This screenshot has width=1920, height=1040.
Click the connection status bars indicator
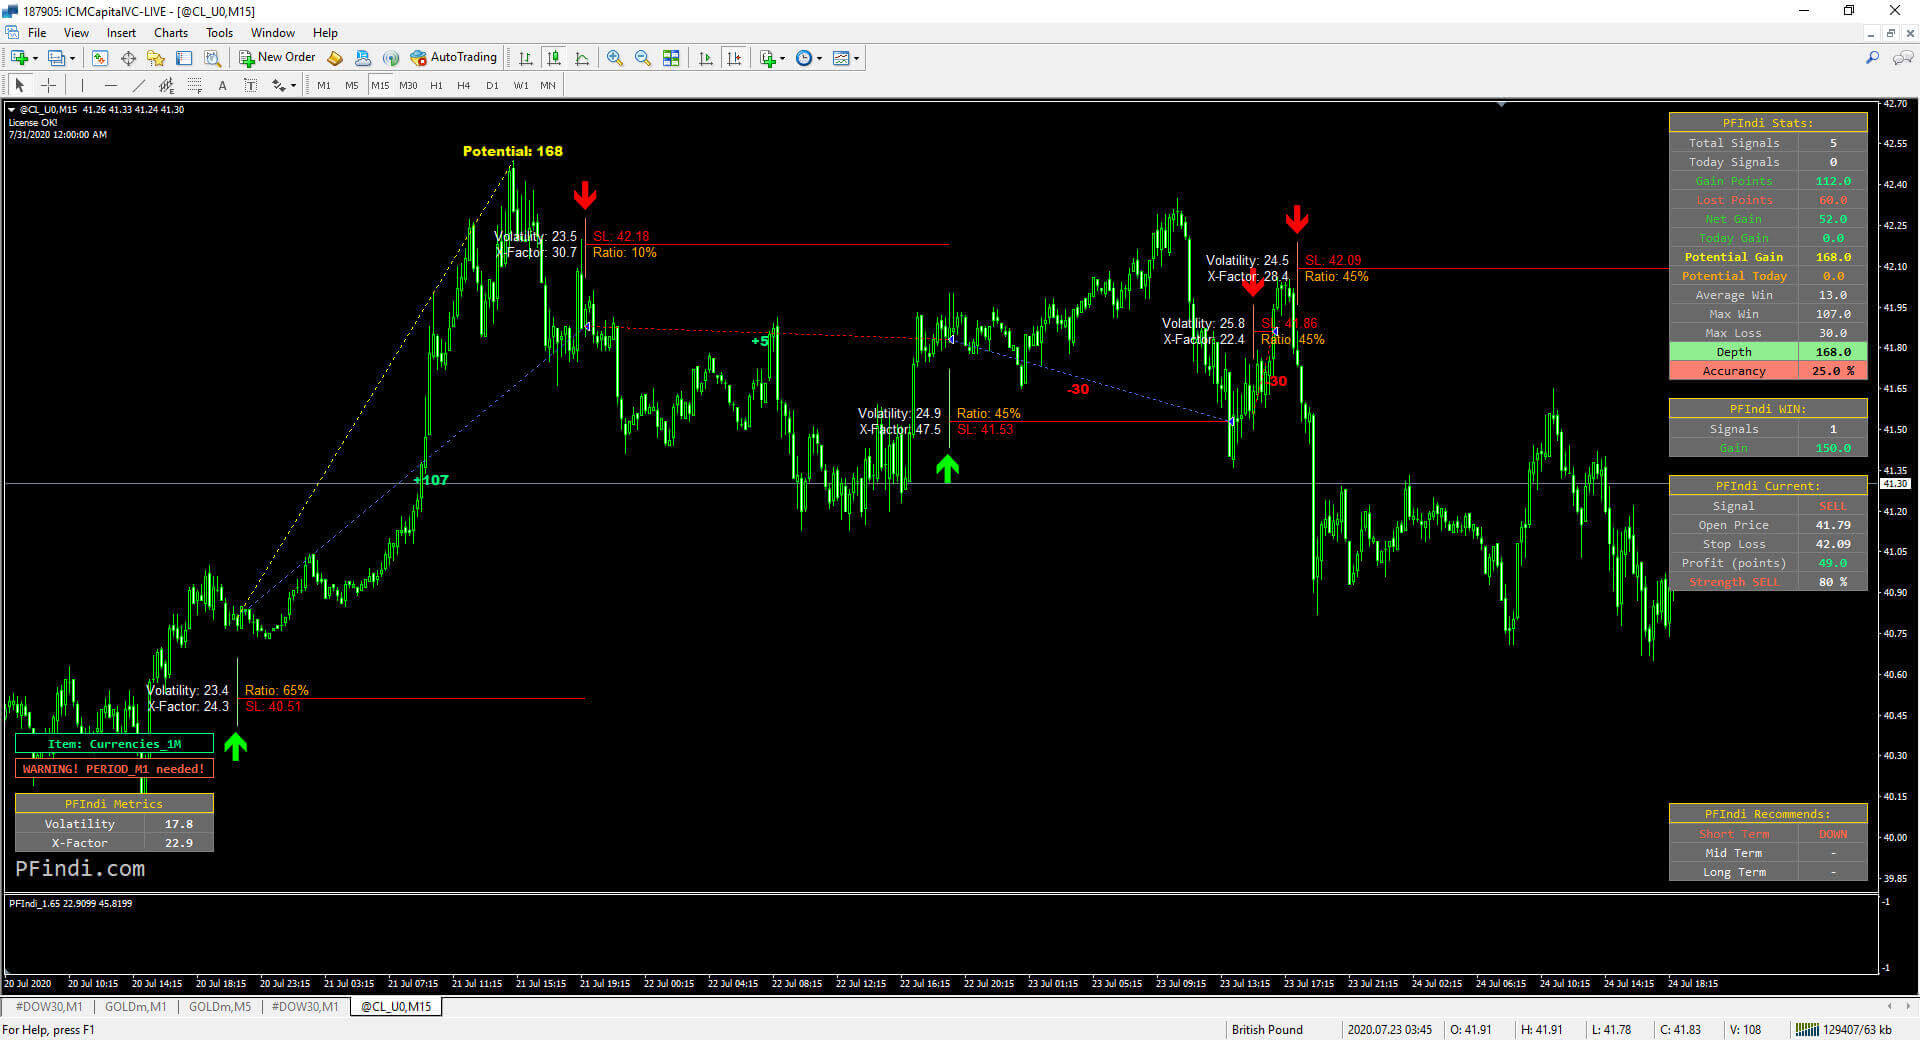tap(1807, 1029)
